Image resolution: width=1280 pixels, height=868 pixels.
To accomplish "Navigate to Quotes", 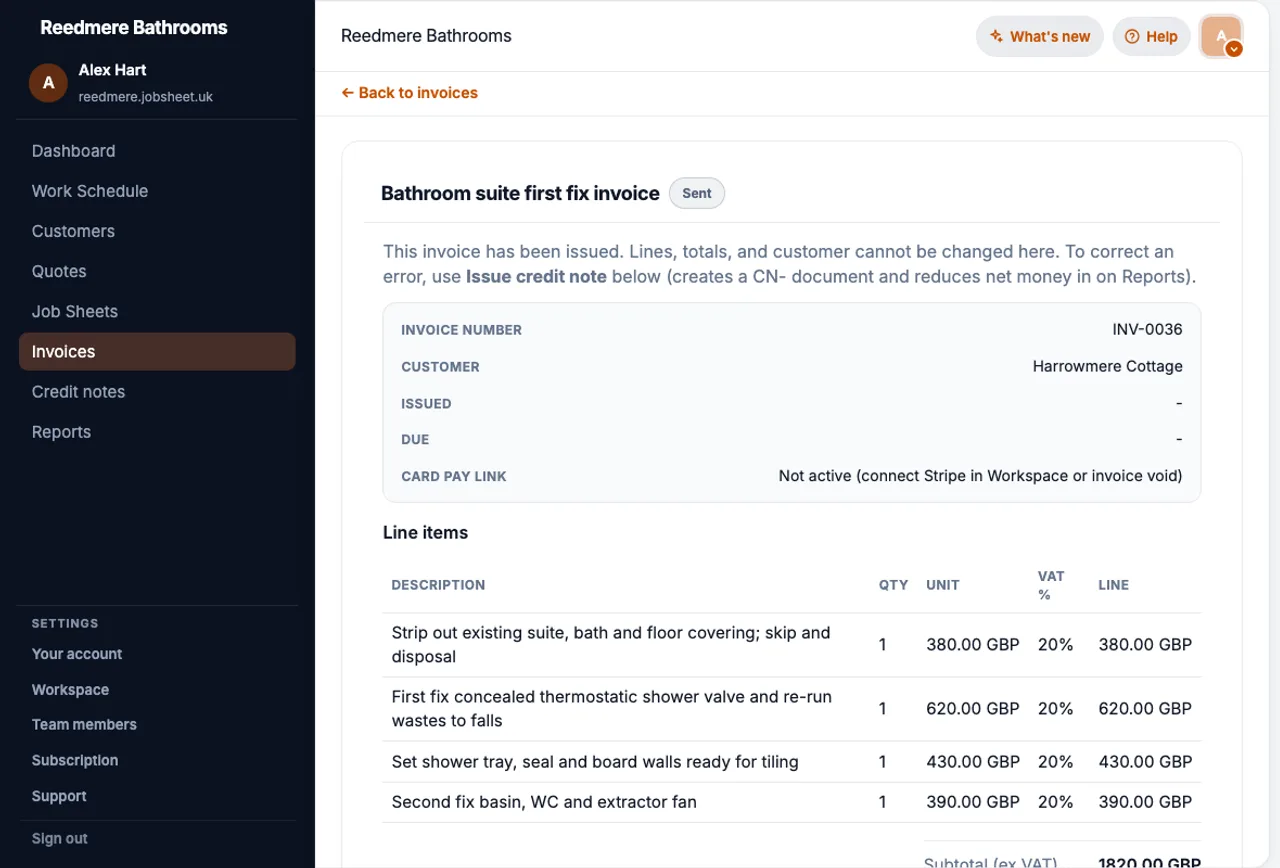I will click(59, 271).
